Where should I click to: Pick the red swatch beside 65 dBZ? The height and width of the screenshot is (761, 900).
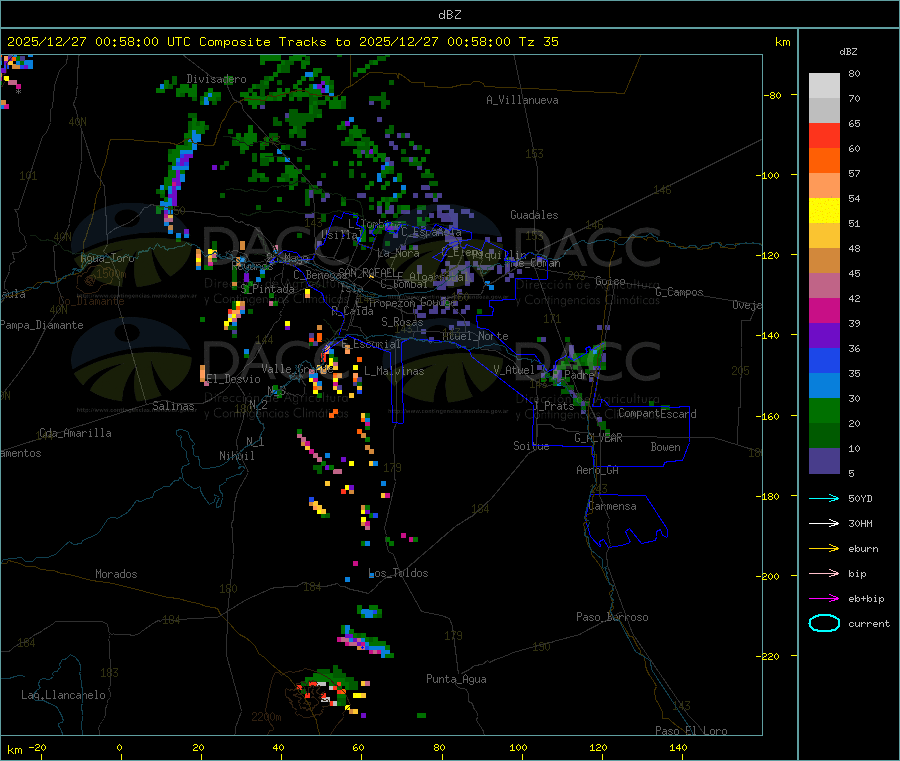click(824, 135)
